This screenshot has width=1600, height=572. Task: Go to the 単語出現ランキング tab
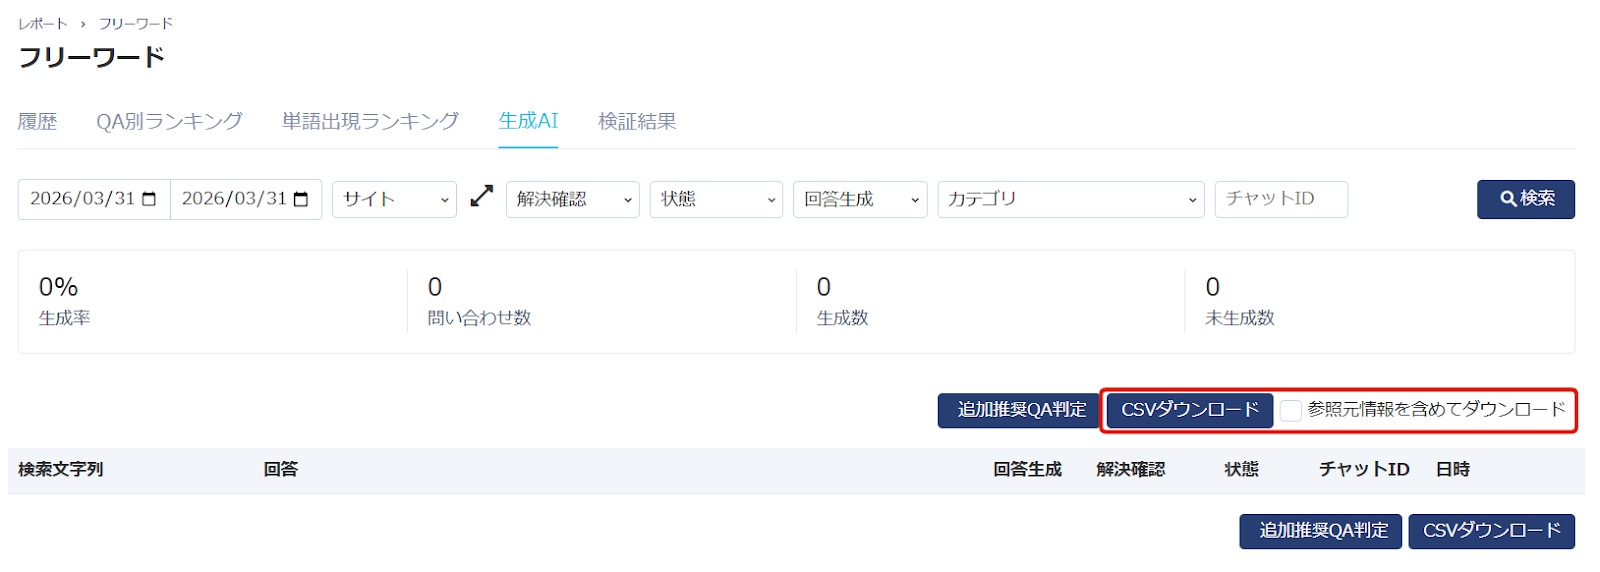pyautogui.click(x=370, y=121)
